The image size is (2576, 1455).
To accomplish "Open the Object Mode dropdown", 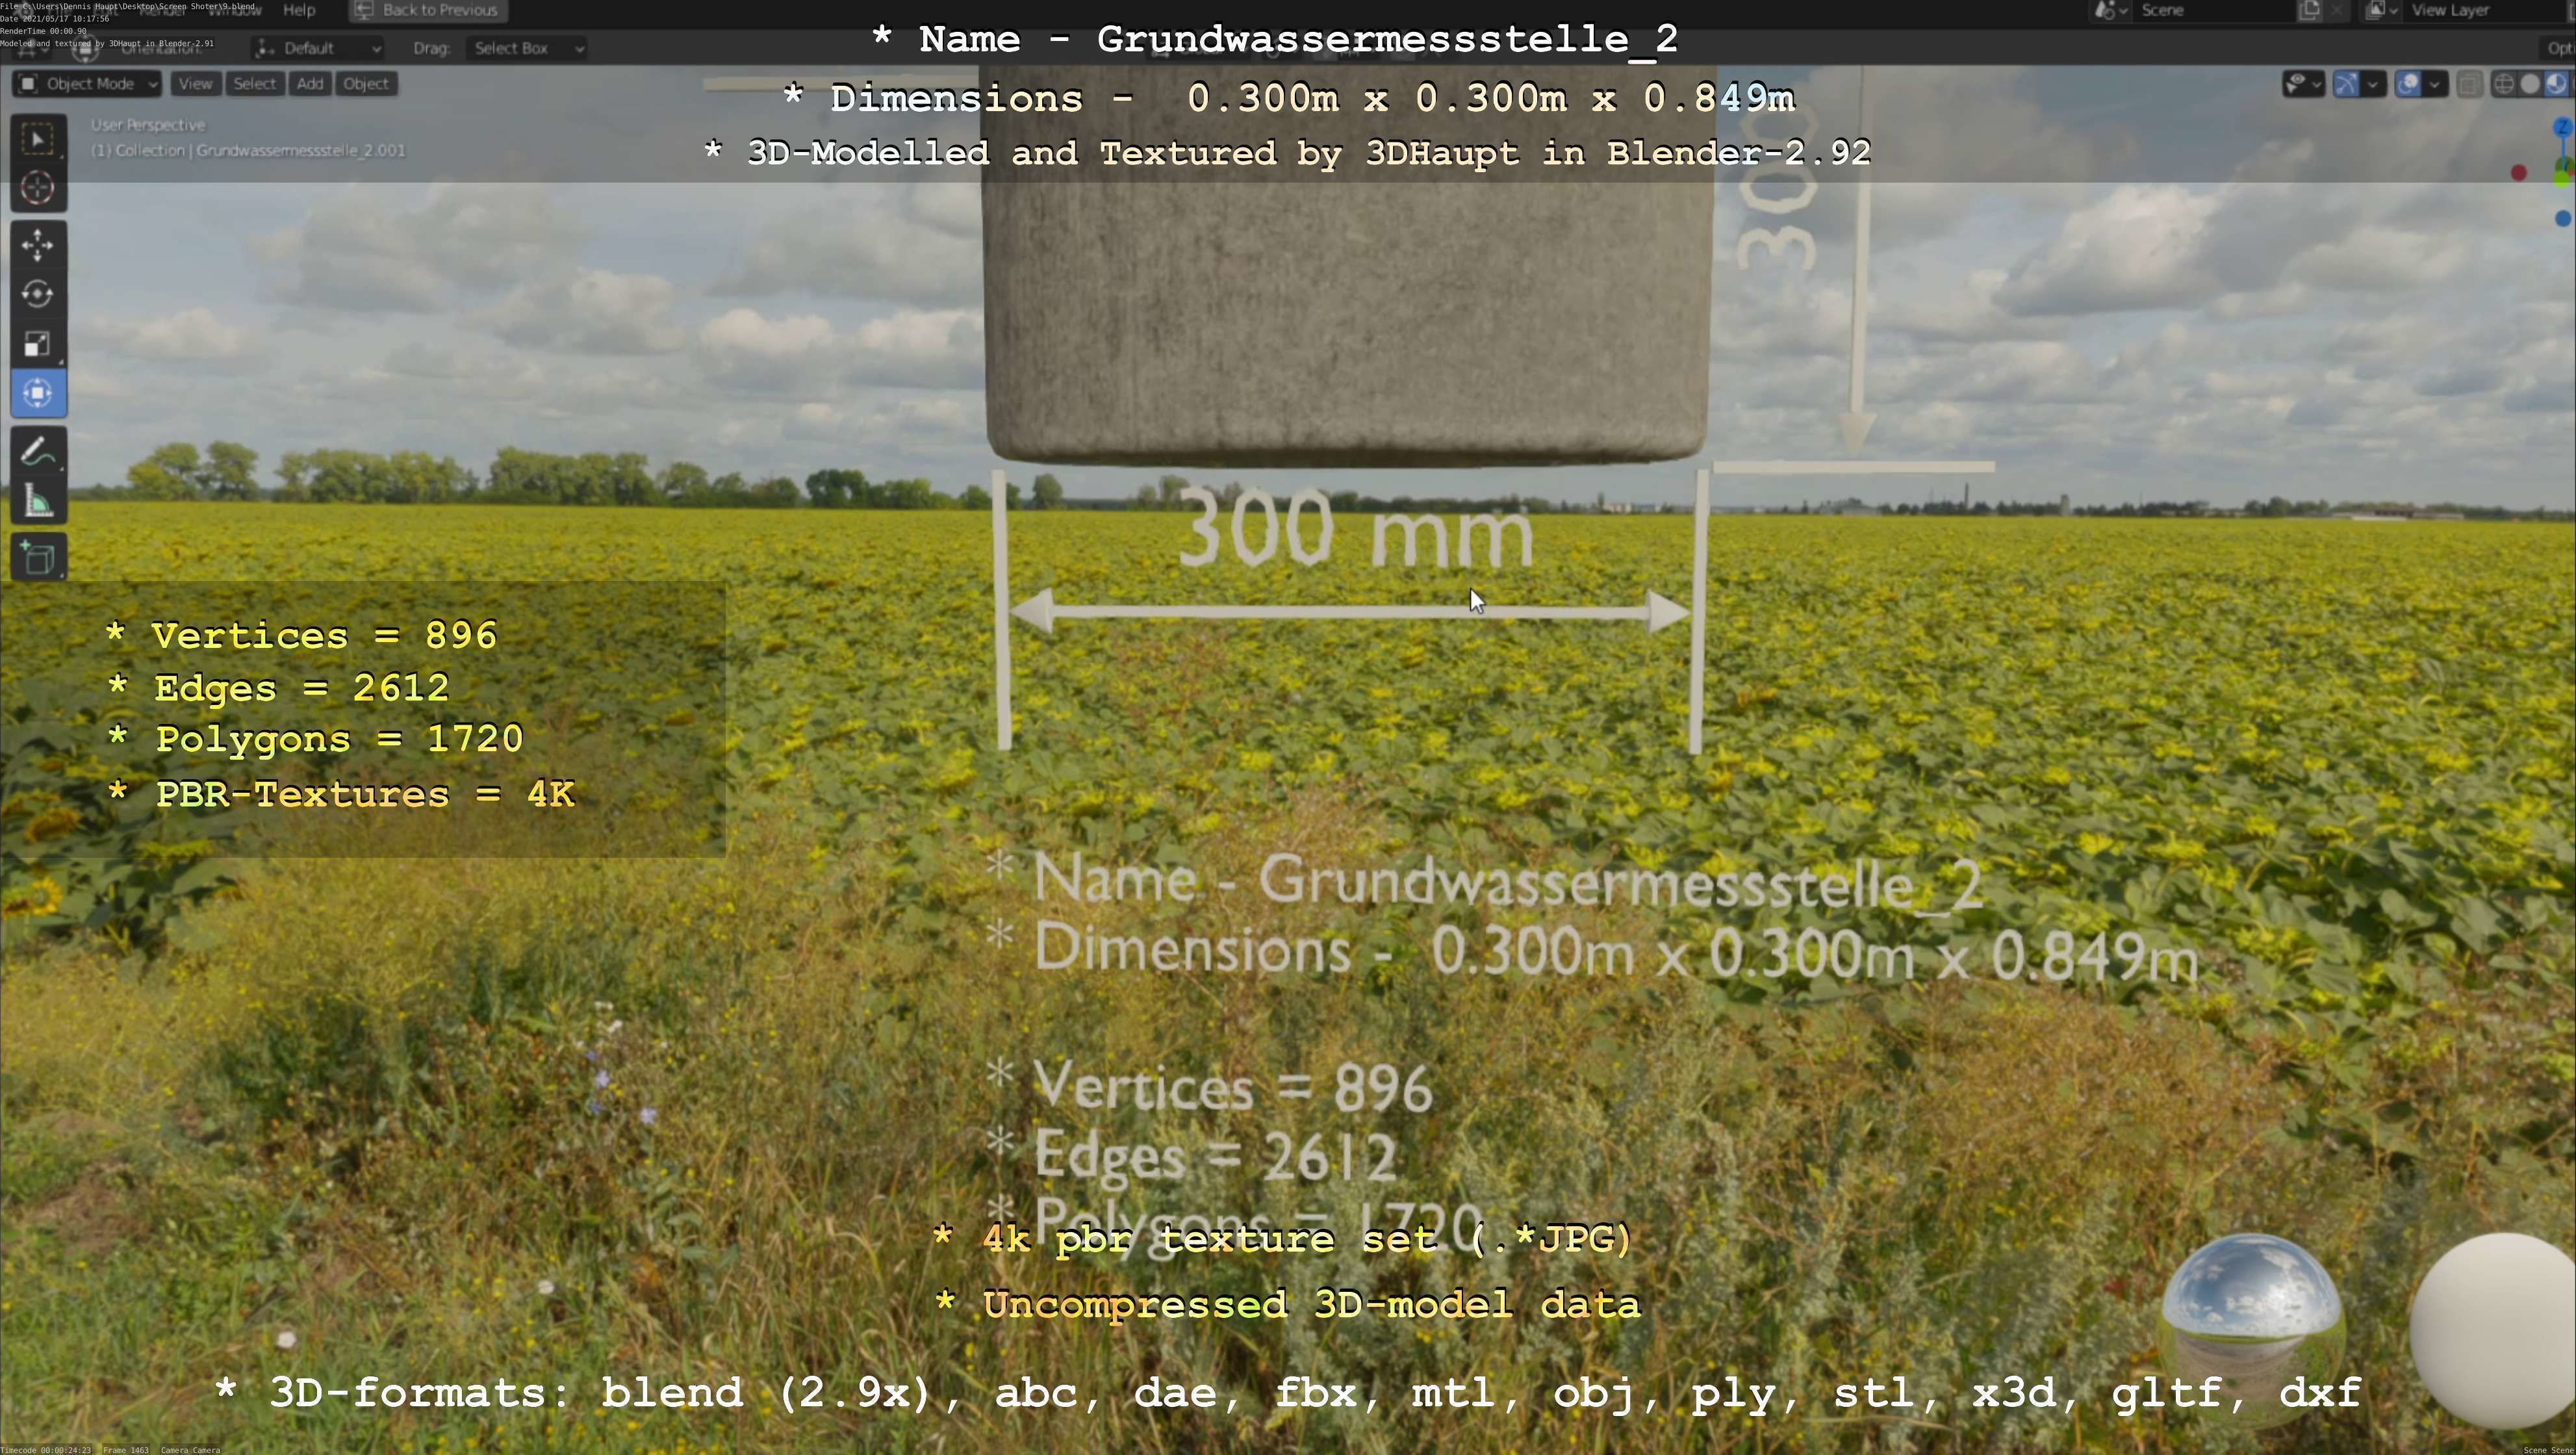I will [x=87, y=84].
